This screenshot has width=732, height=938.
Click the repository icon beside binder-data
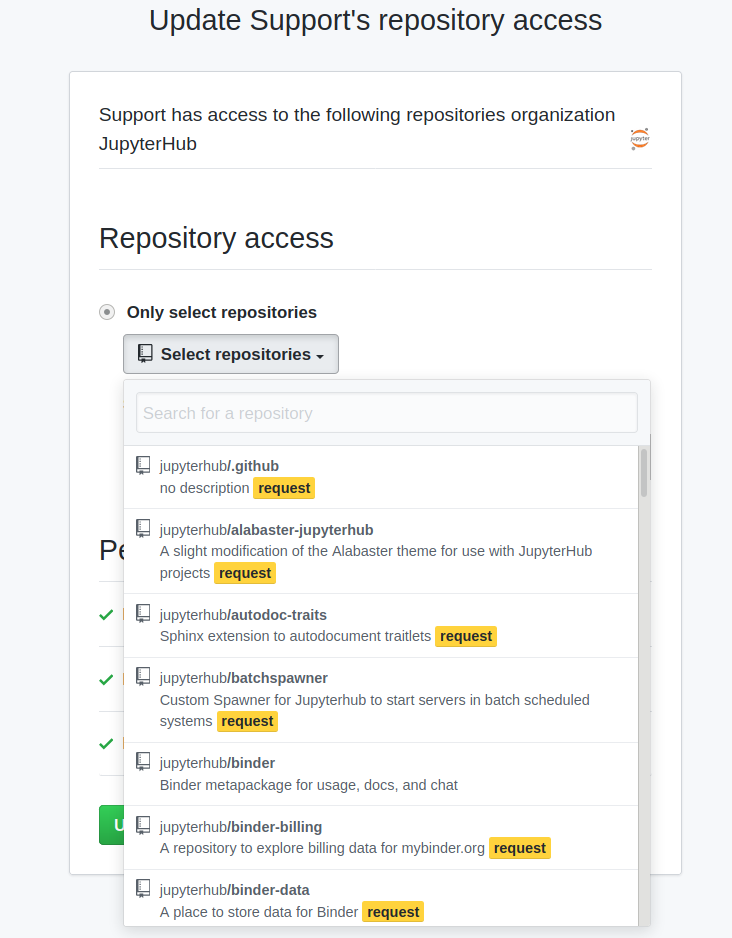142,887
